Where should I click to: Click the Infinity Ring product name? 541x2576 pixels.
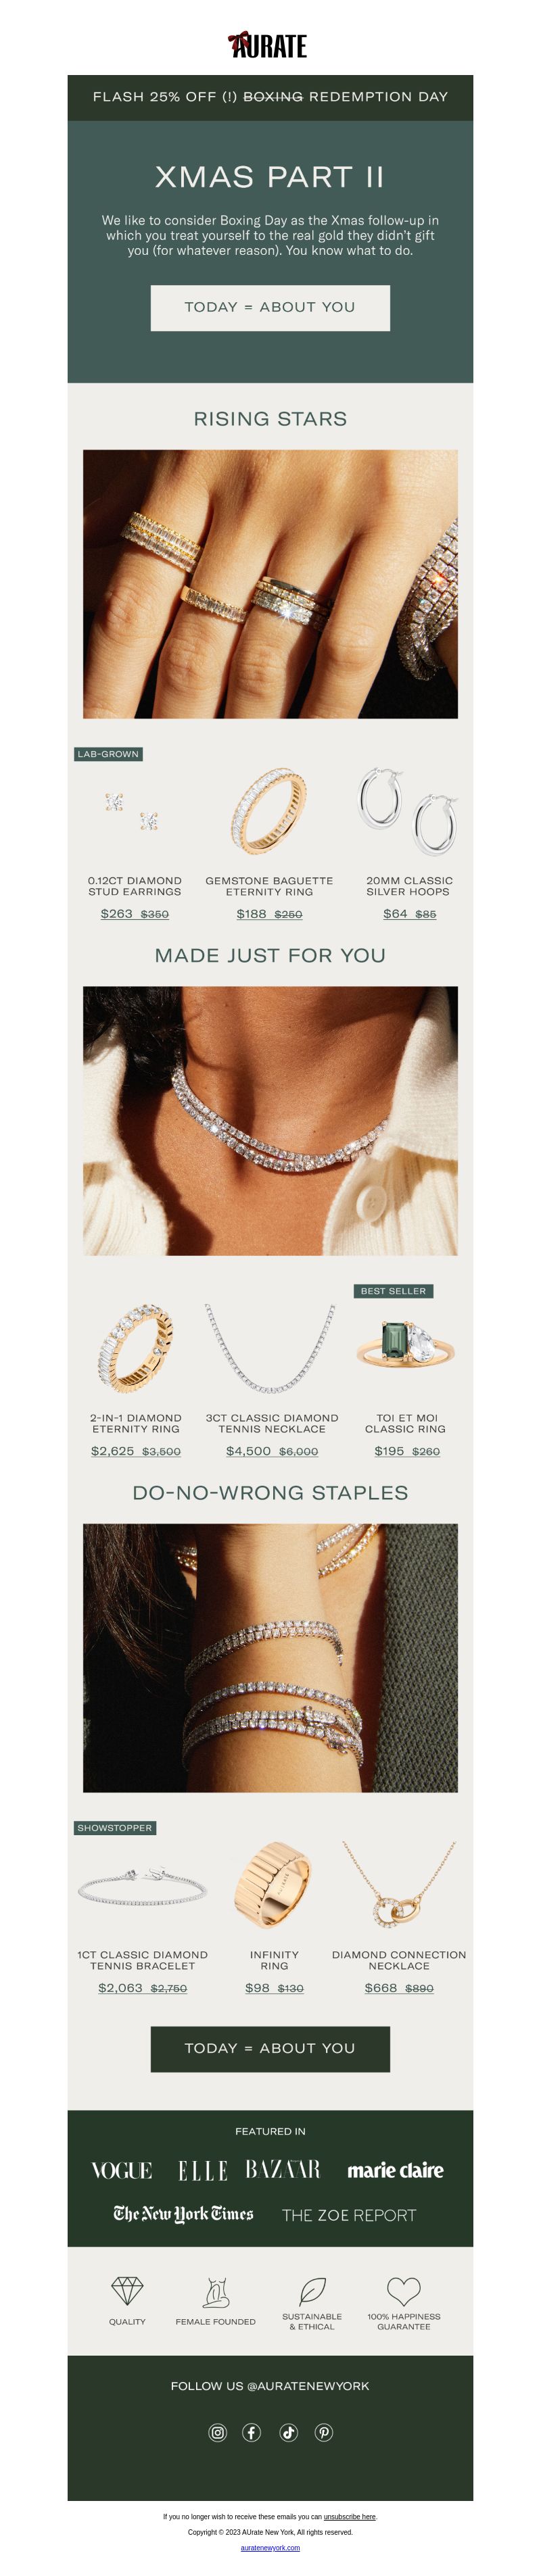[274, 1959]
